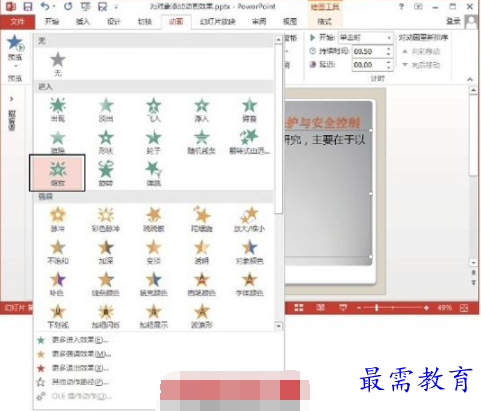This screenshot has height=411, width=481.
Task: Apply the 字体颜色 (Font Color) emphasis effect
Action: click(249, 284)
